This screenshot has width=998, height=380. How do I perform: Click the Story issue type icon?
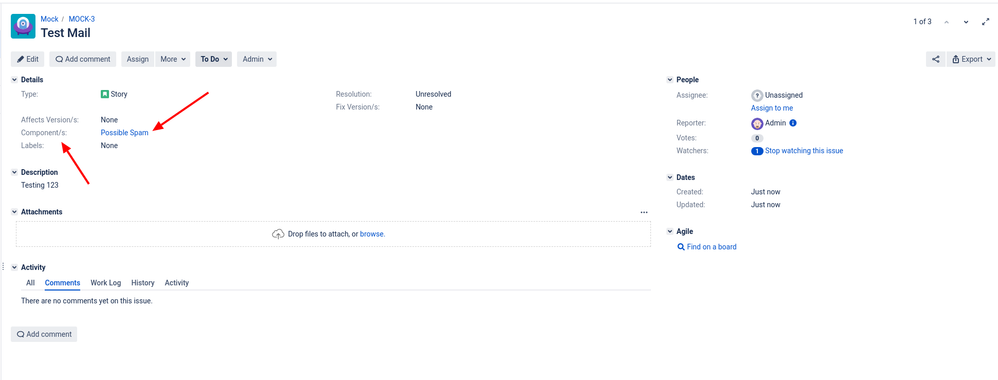(x=105, y=94)
